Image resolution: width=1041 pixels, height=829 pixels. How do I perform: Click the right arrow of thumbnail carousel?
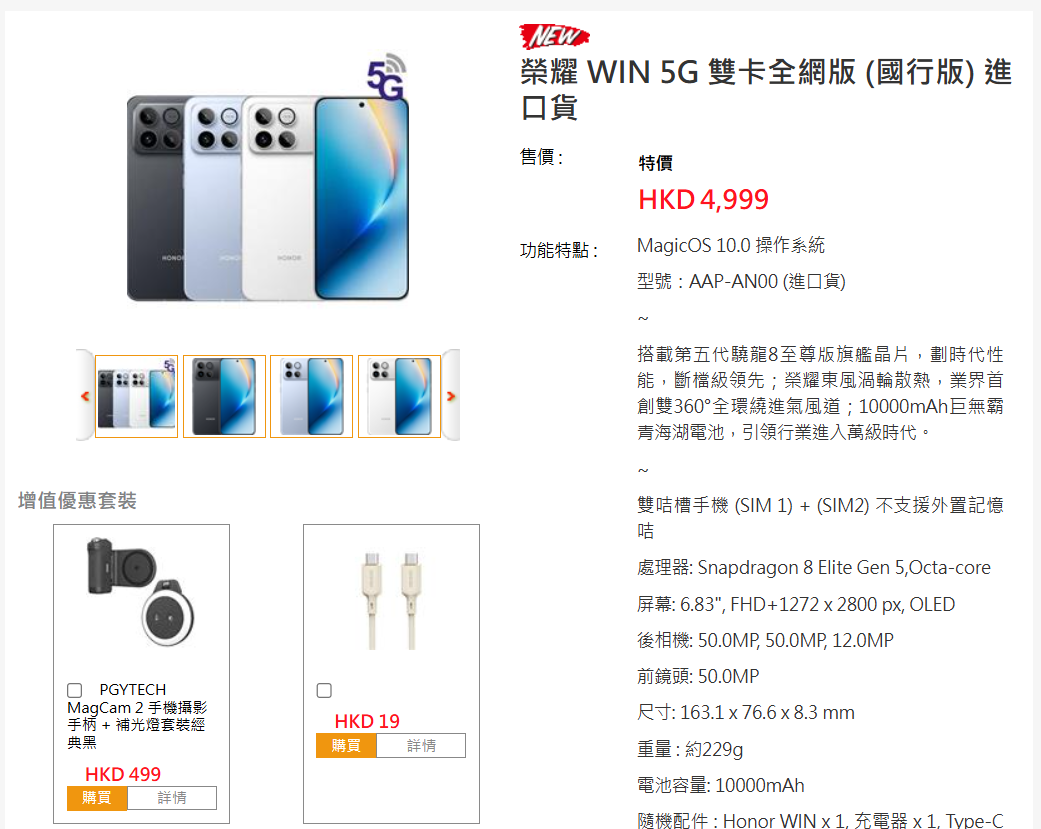(451, 396)
